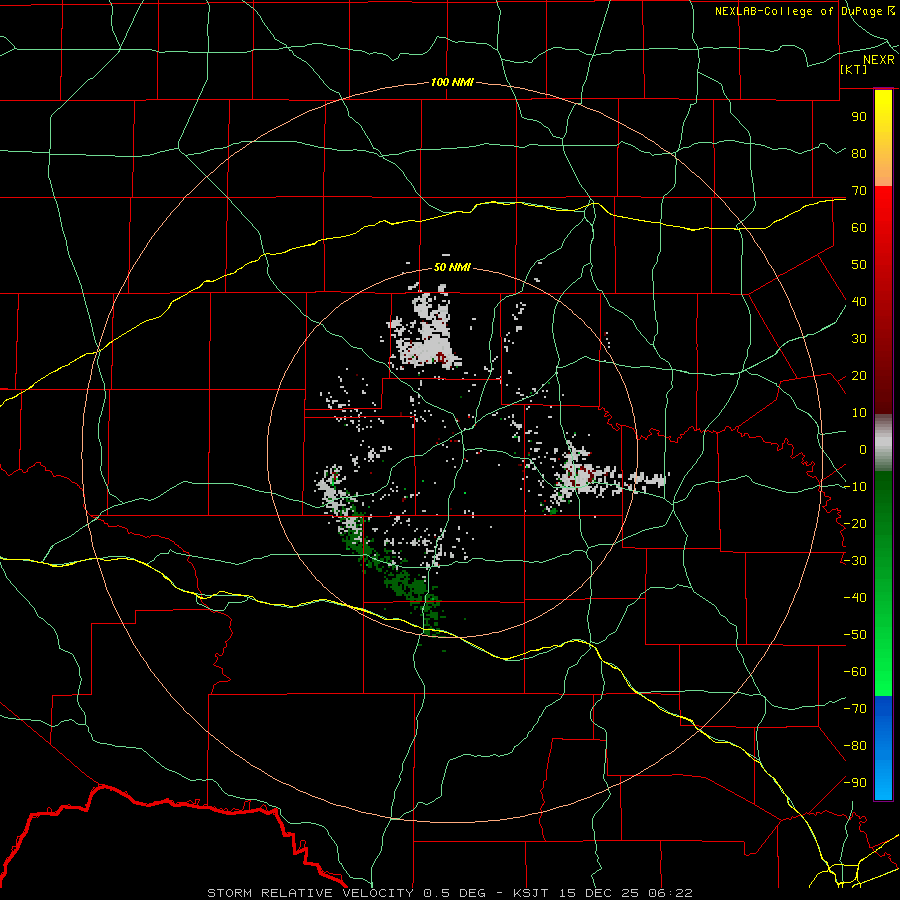Pick the bright red segment of color bar
Viewport: 900px width, 900px height.
coord(883,210)
